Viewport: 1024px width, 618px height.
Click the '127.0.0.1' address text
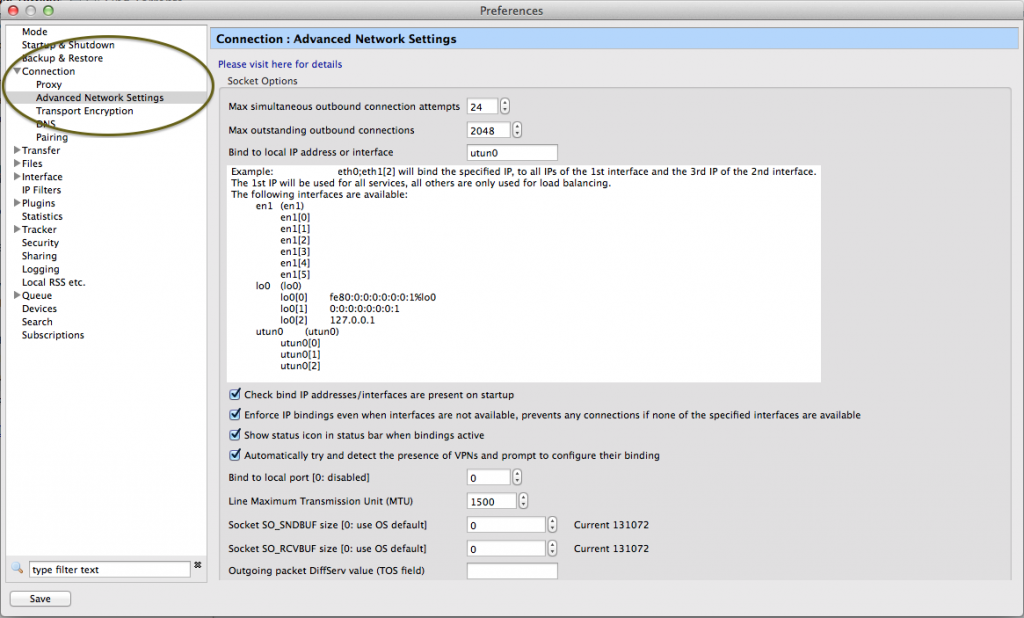(352, 320)
